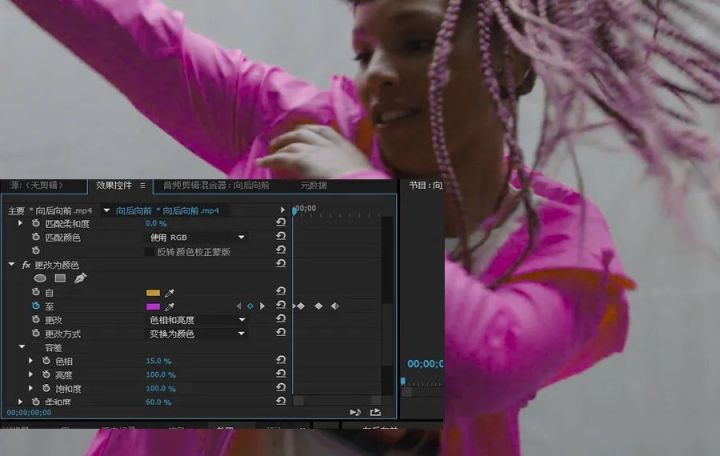Switch to the 音频剪辑混合器 tab

216,186
